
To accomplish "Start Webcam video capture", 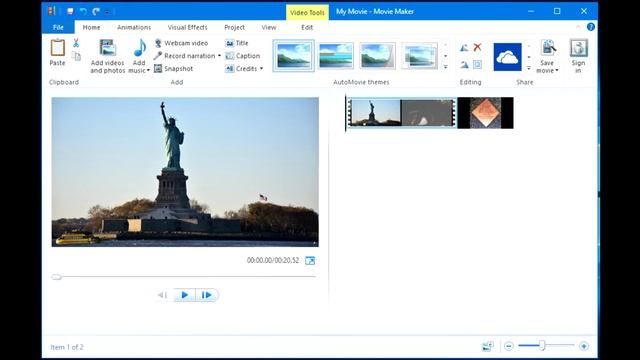I will pos(181,43).
